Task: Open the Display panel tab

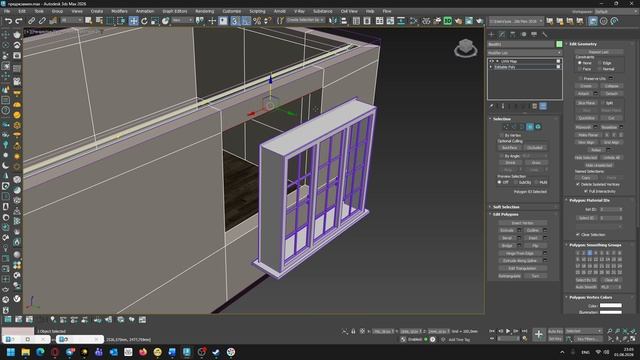Action: (x=534, y=34)
